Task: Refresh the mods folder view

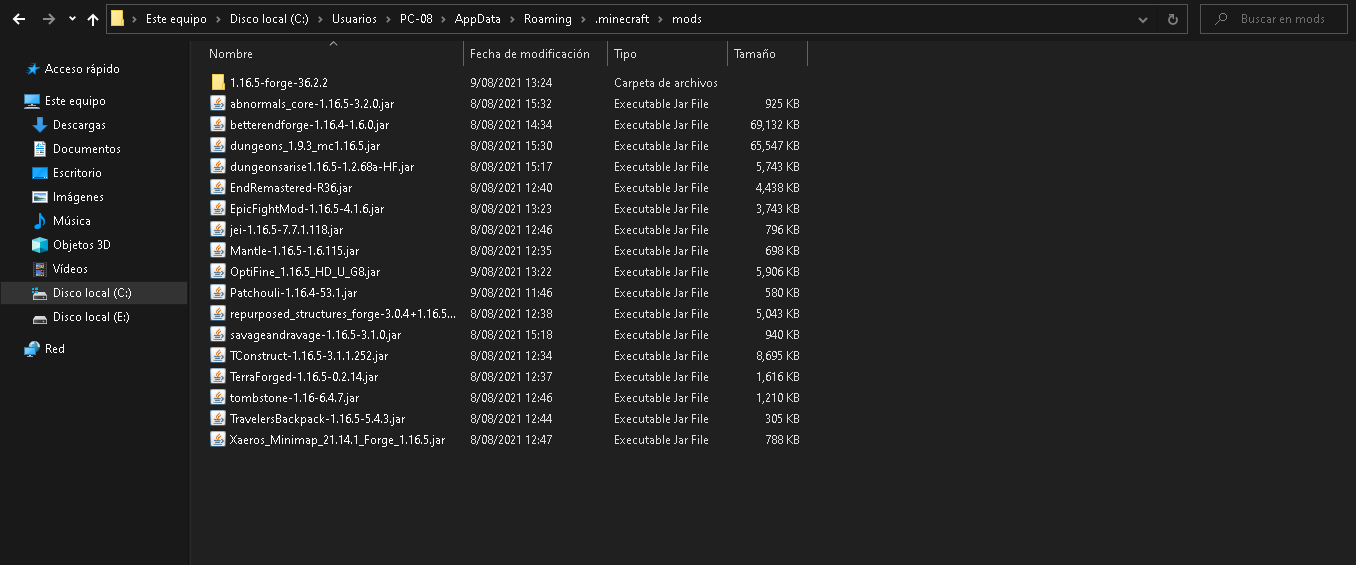Action: click(x=1173, y=19)
